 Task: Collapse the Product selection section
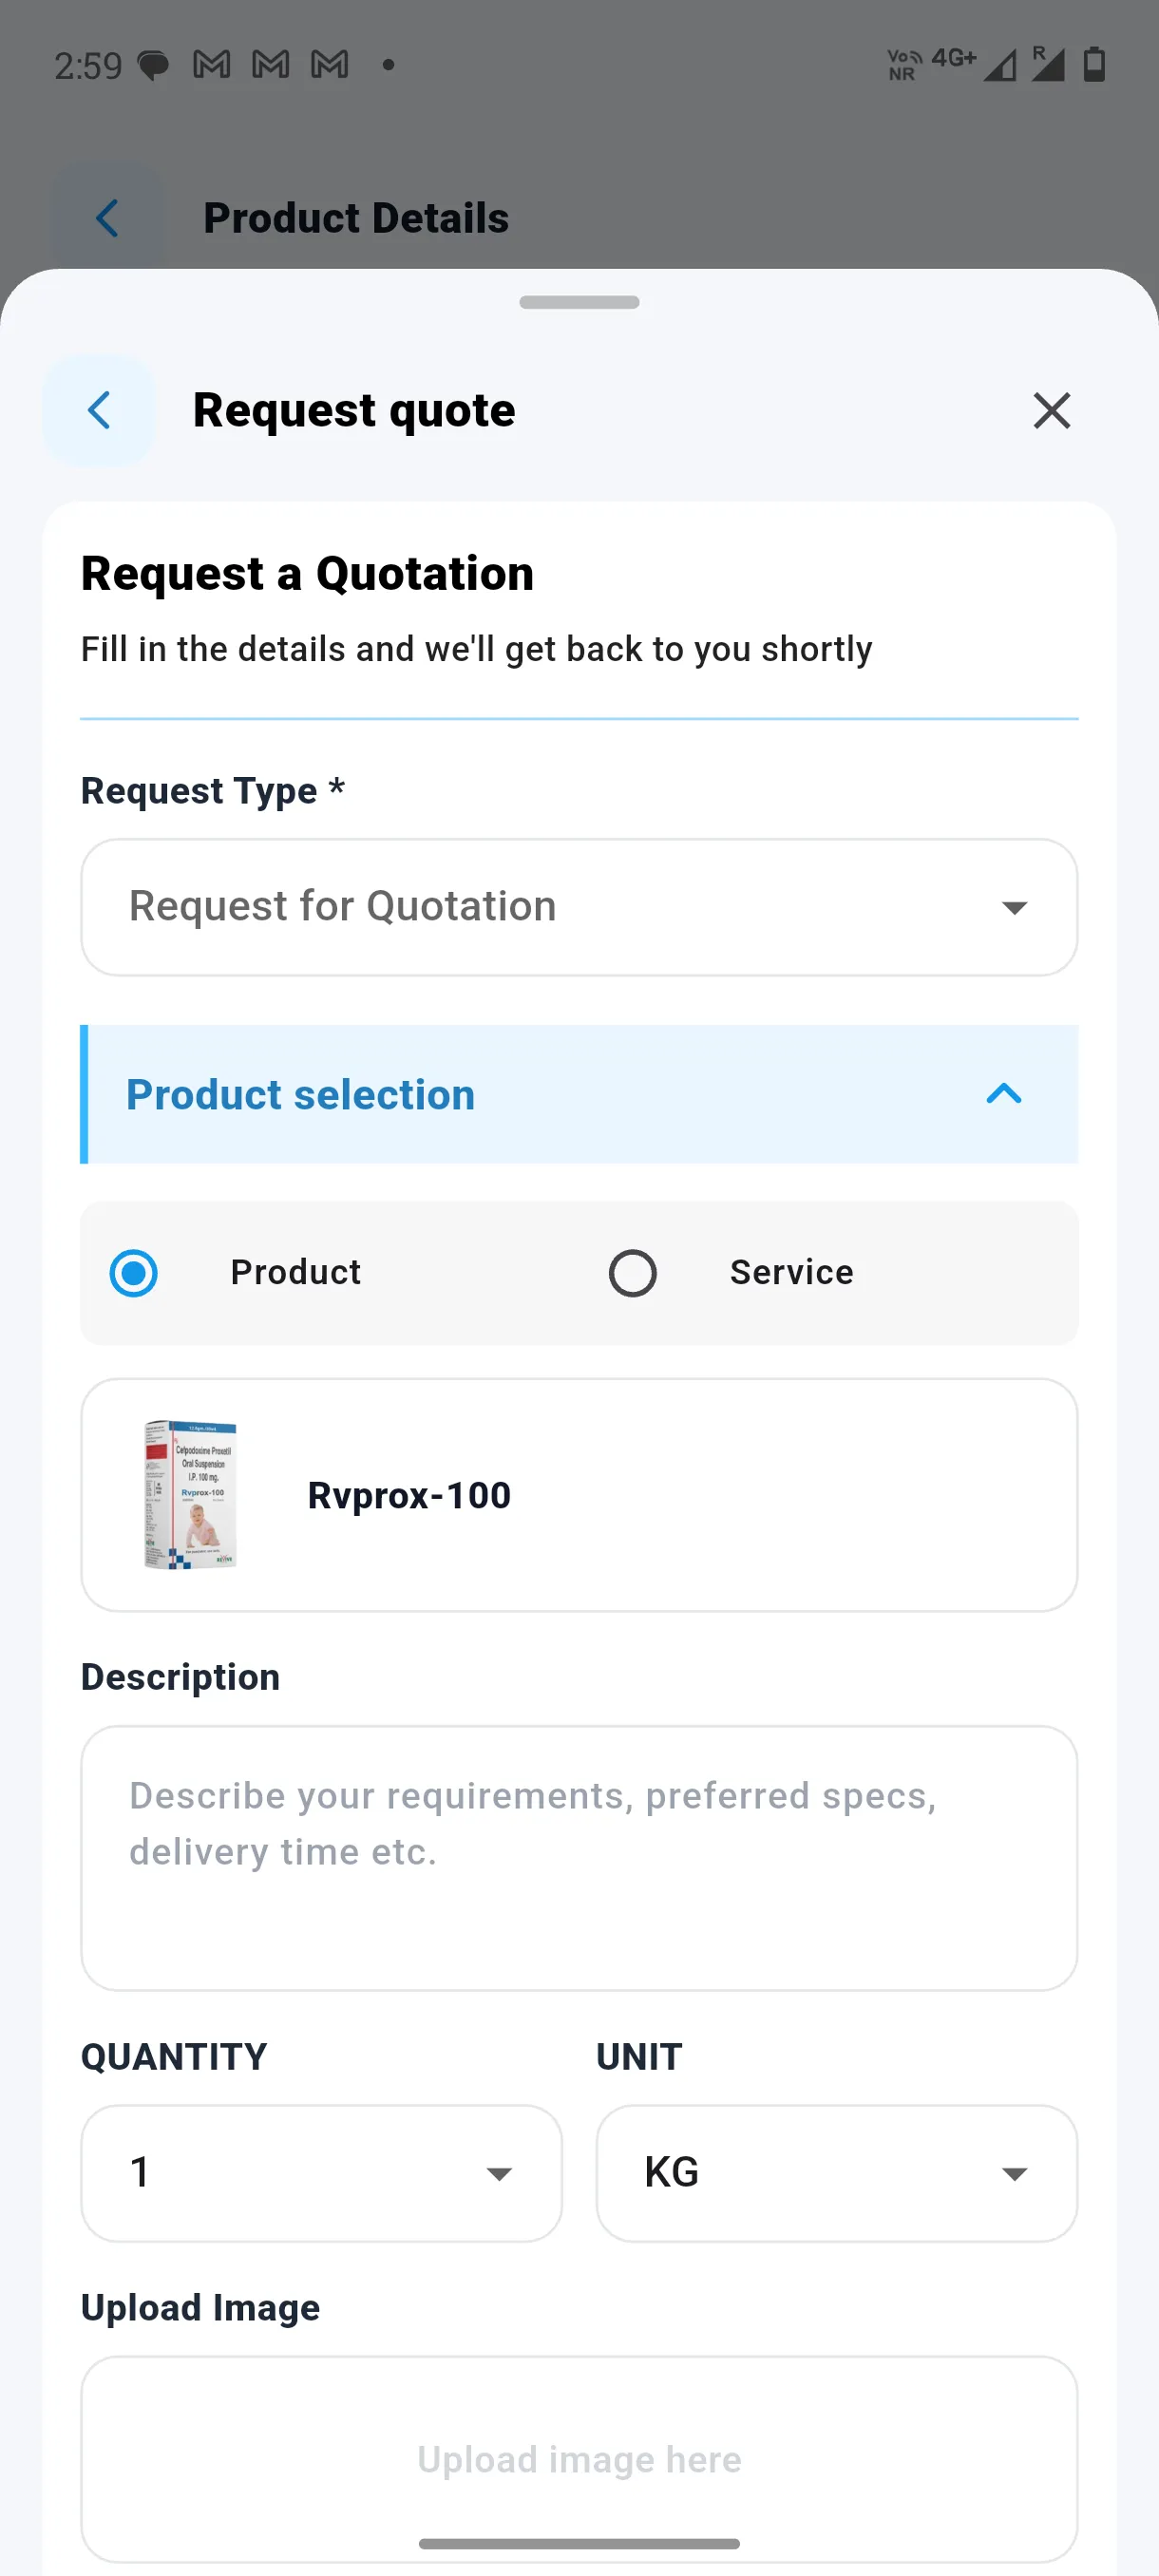(x=1003, y=1093)
